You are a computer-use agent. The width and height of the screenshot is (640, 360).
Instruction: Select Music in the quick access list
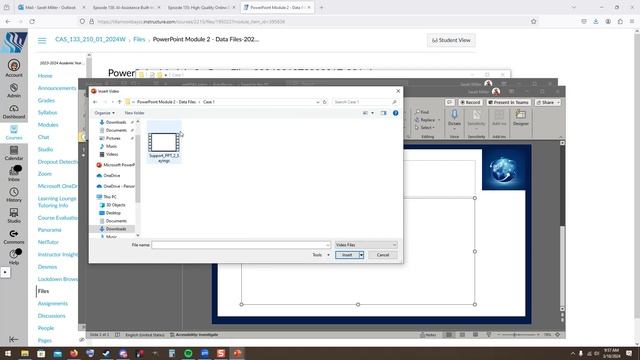111,146
